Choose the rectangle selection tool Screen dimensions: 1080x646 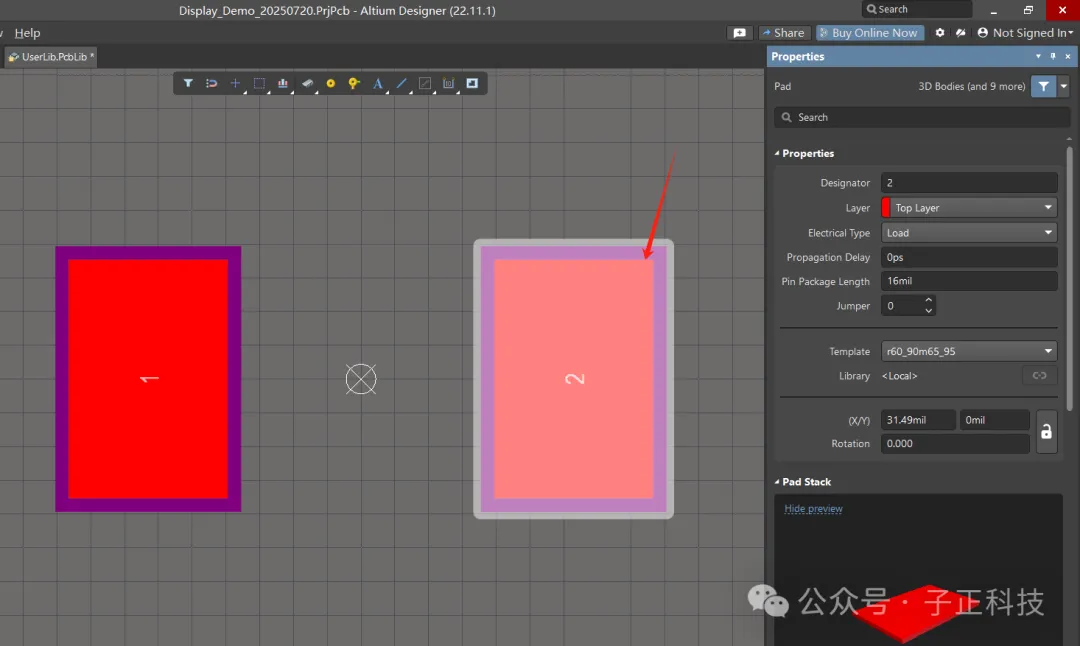pyautogui.click(x=259, y=83)
